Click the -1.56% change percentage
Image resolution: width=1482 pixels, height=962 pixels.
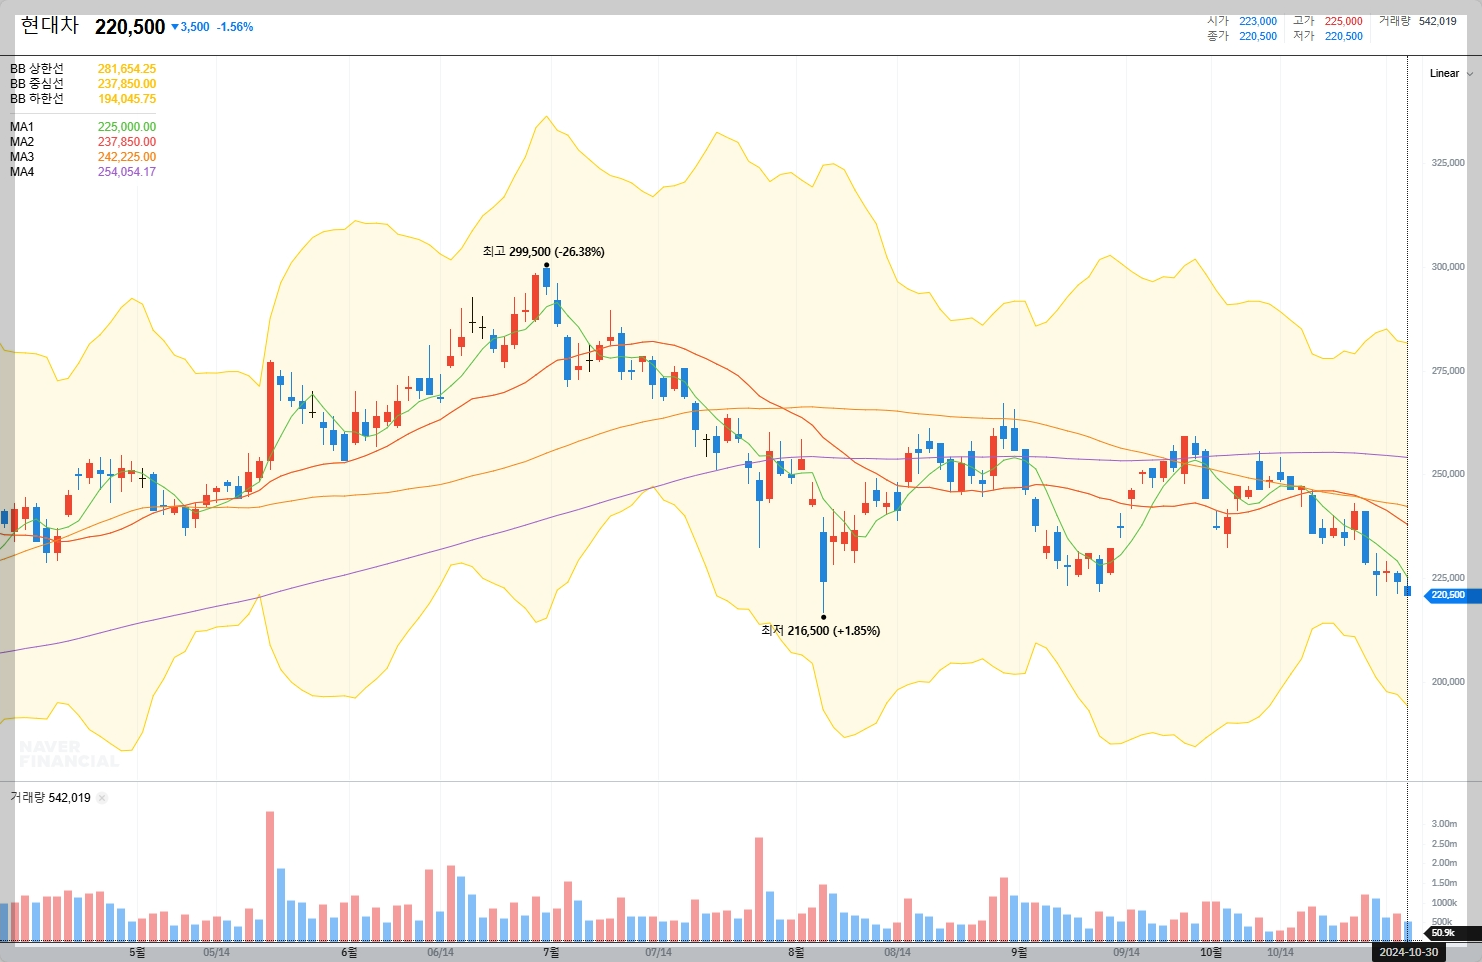tap(235, 27)
